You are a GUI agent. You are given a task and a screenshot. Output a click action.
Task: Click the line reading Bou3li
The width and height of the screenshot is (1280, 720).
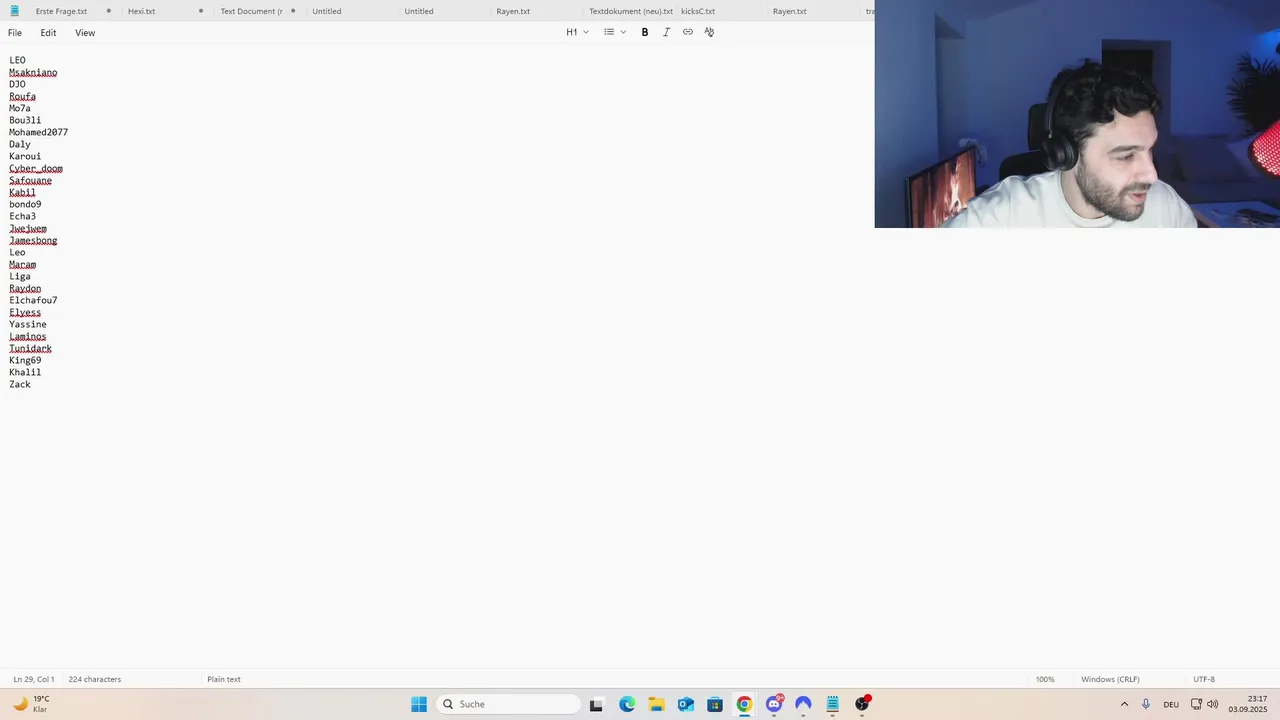25,121
